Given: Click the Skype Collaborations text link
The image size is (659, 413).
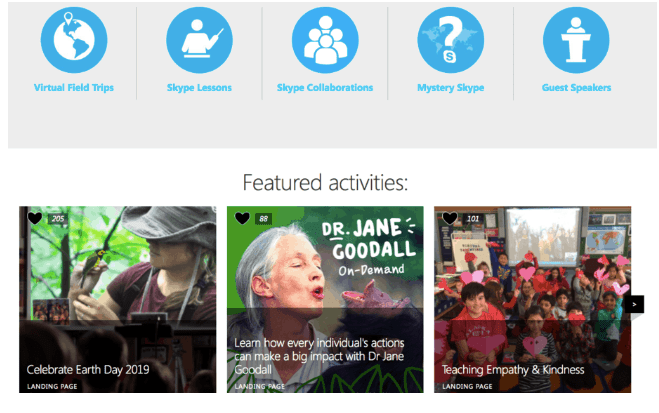Looking at the screenshot, I should pos(325,88).
